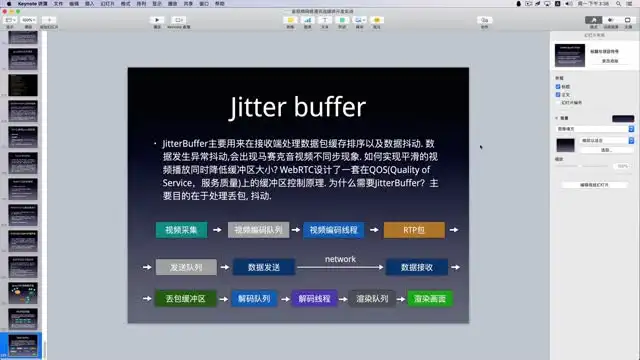Select the currently highlighted last slide thumbnail
The height and width of the screenshot is (360, 640).
[23, 345]
